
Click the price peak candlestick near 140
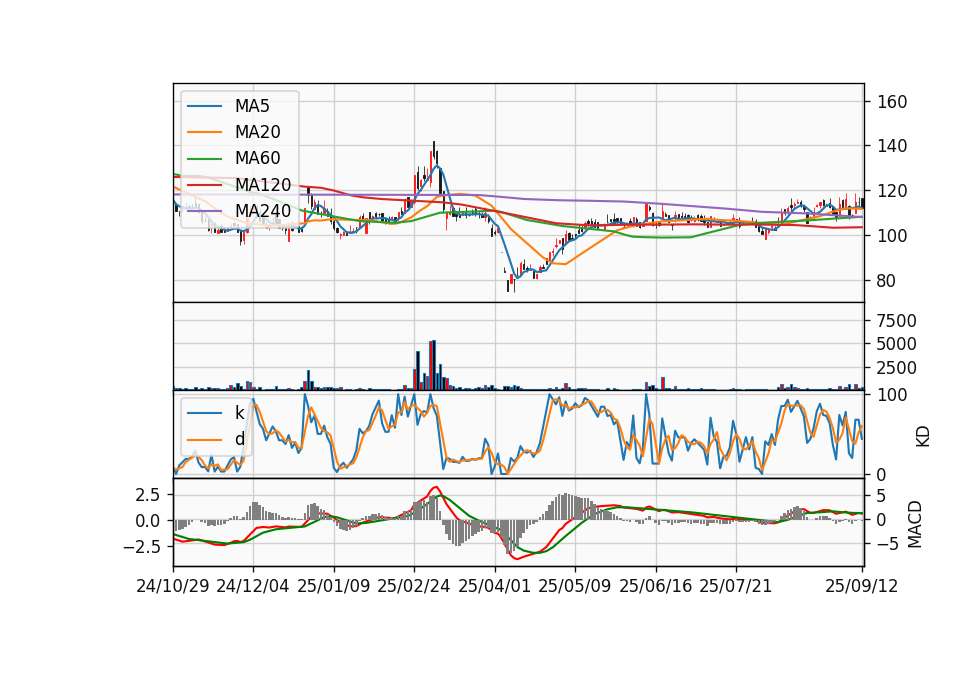click(434, 151)
